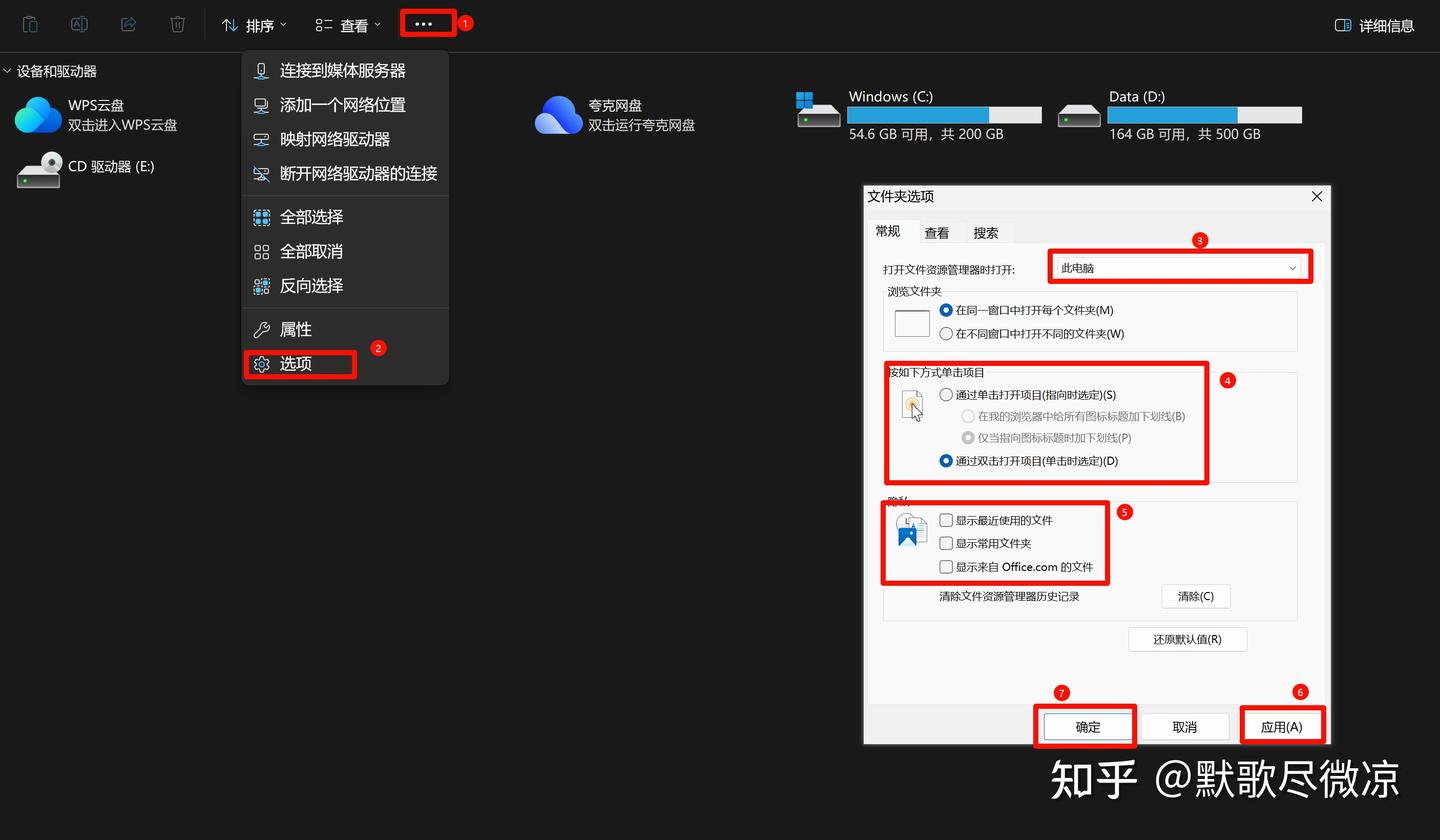1440x840 pixels.
Task: Open the three-dot more options menu
Action: click(x=424, y=24)
